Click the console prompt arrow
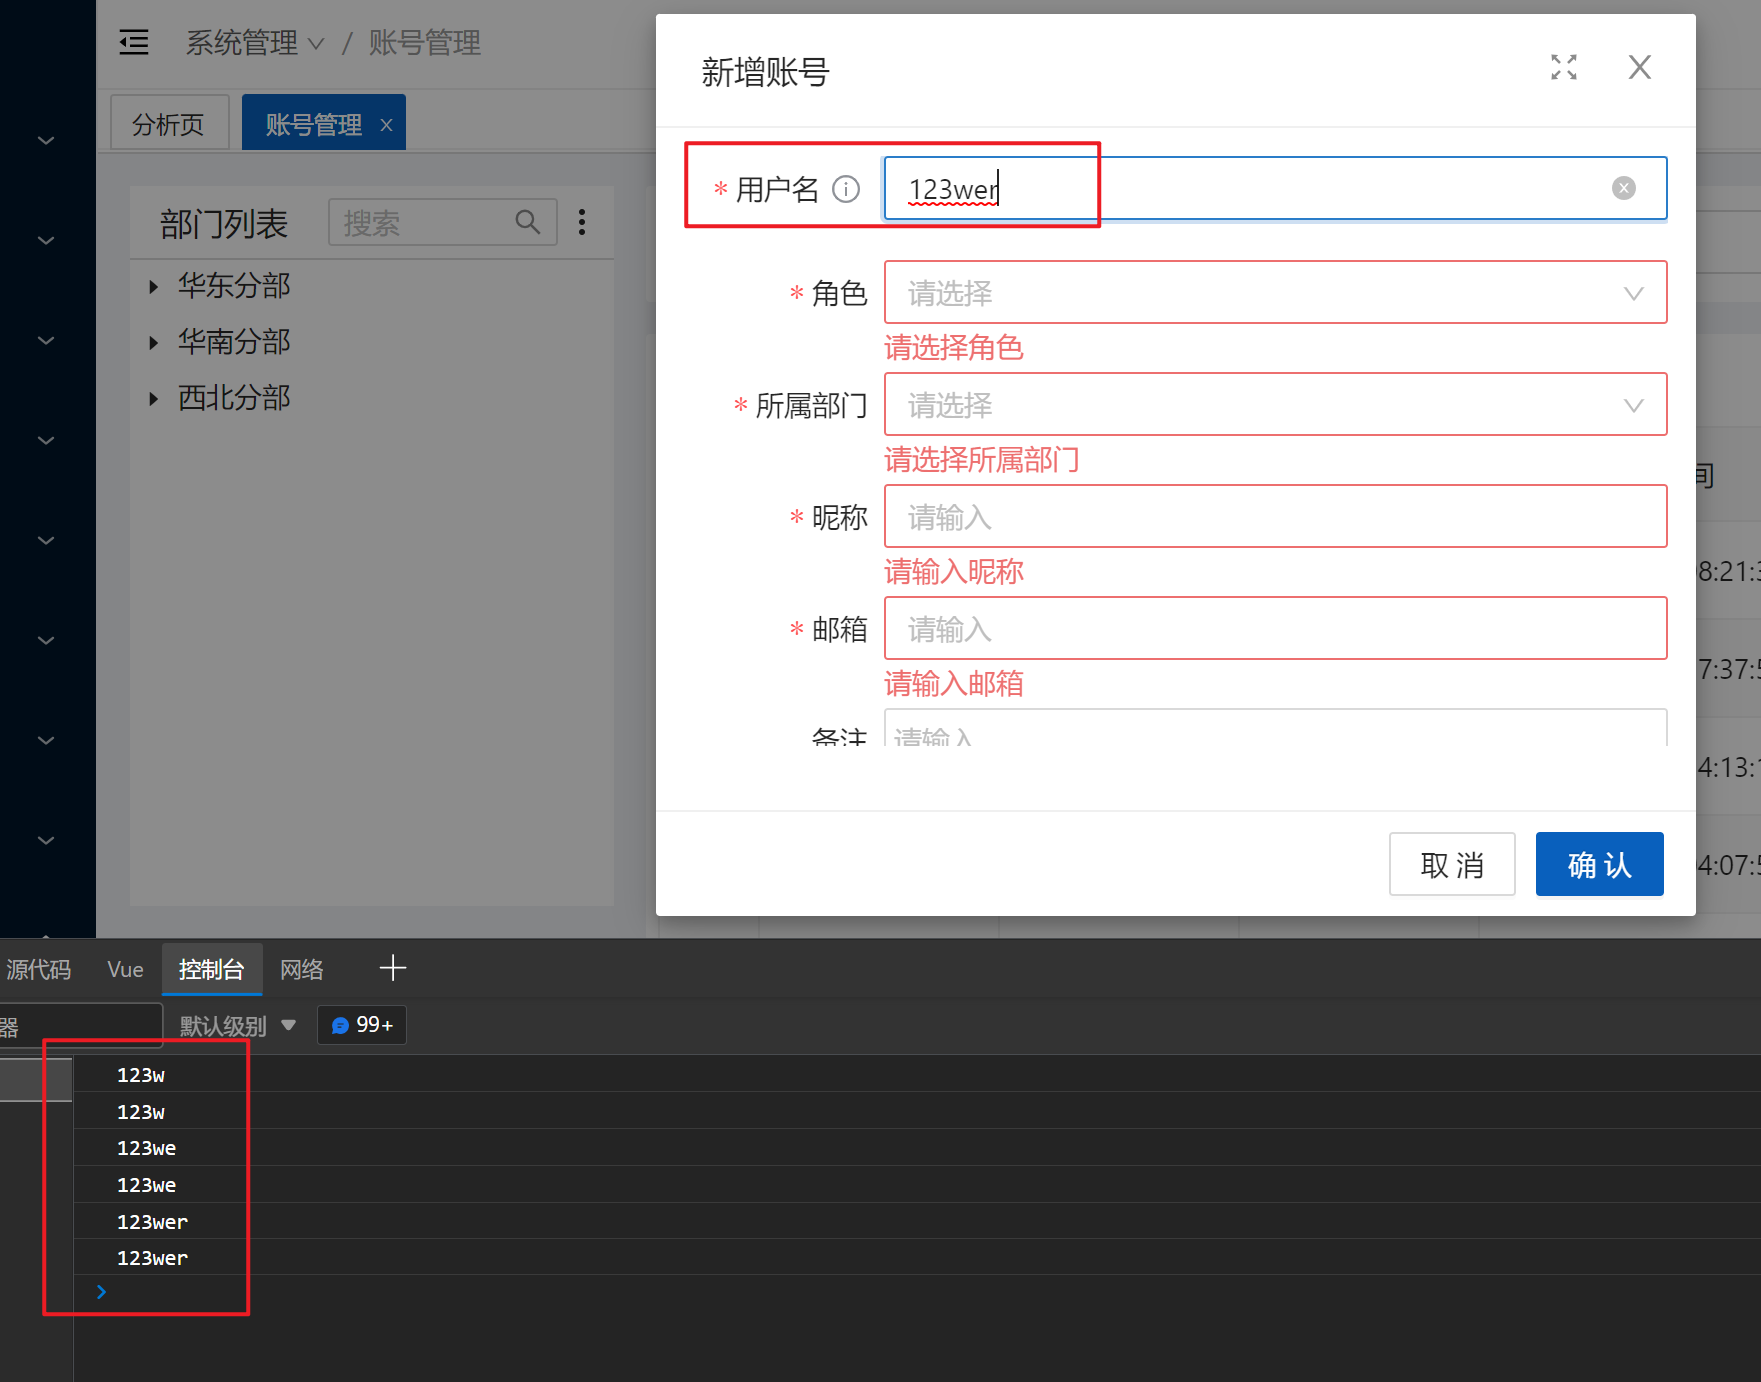The image size is (1761, 1382). point(100,1291)
